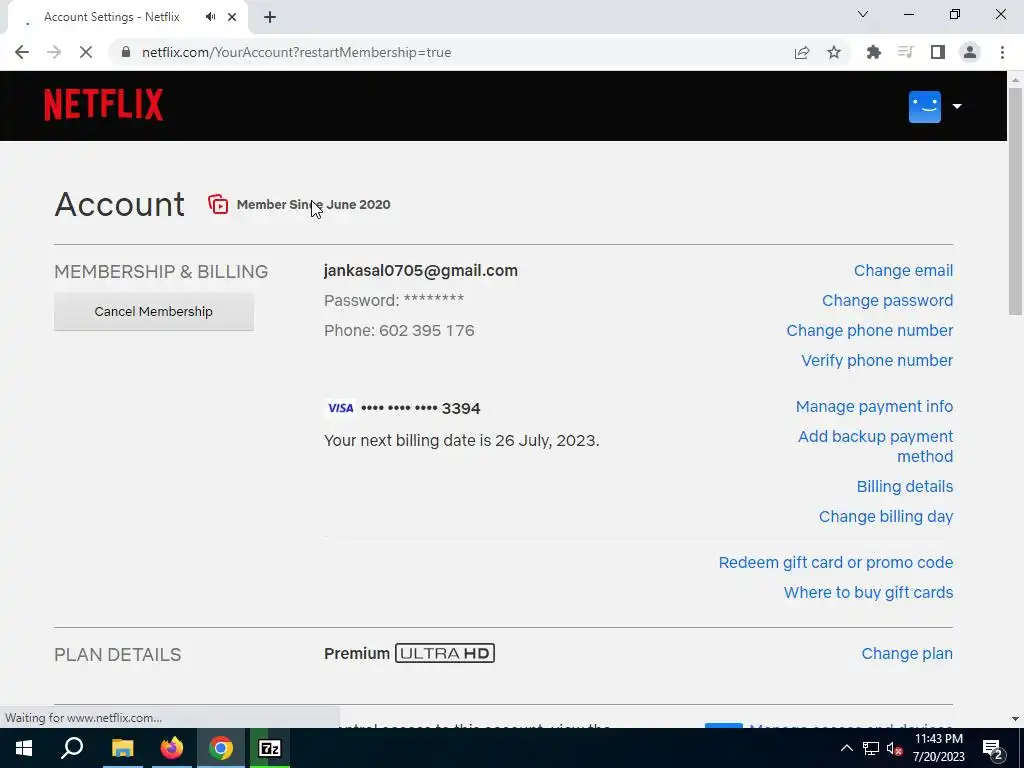Click the Change plan link
This screenshot has width=1024, height=768.
coord(907,654)
